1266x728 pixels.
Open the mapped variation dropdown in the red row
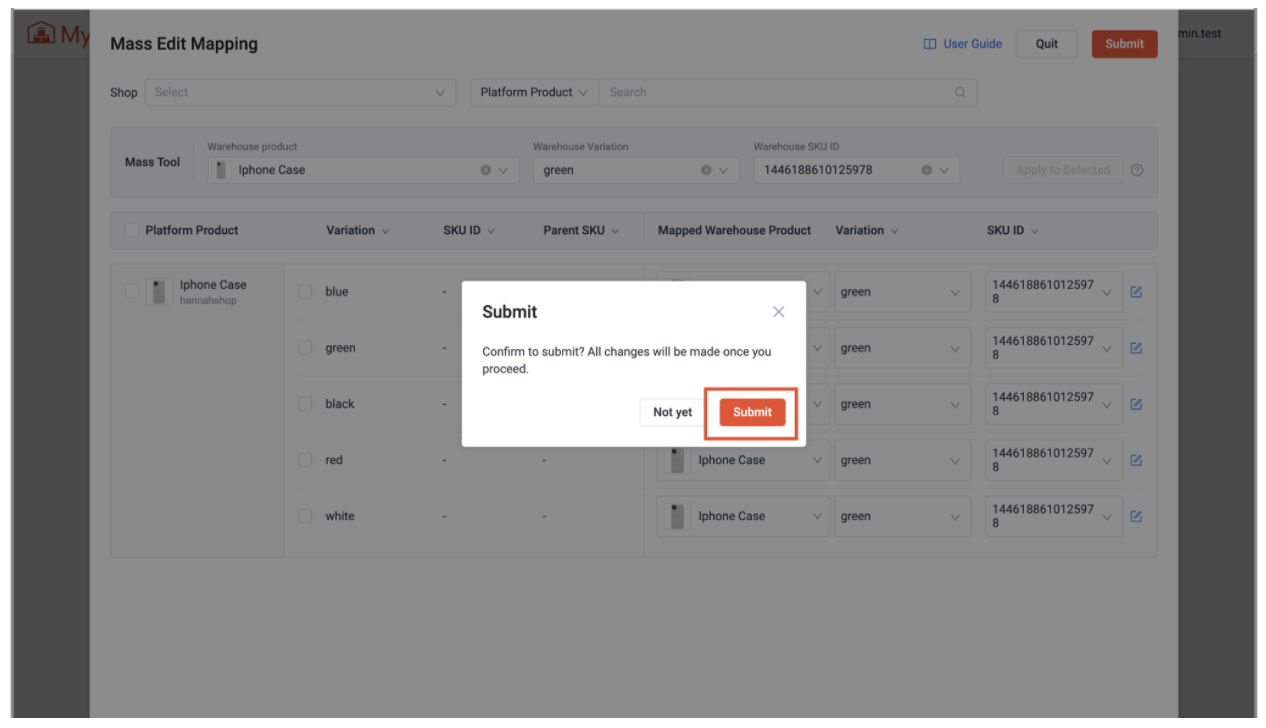[x=902, y=460]
